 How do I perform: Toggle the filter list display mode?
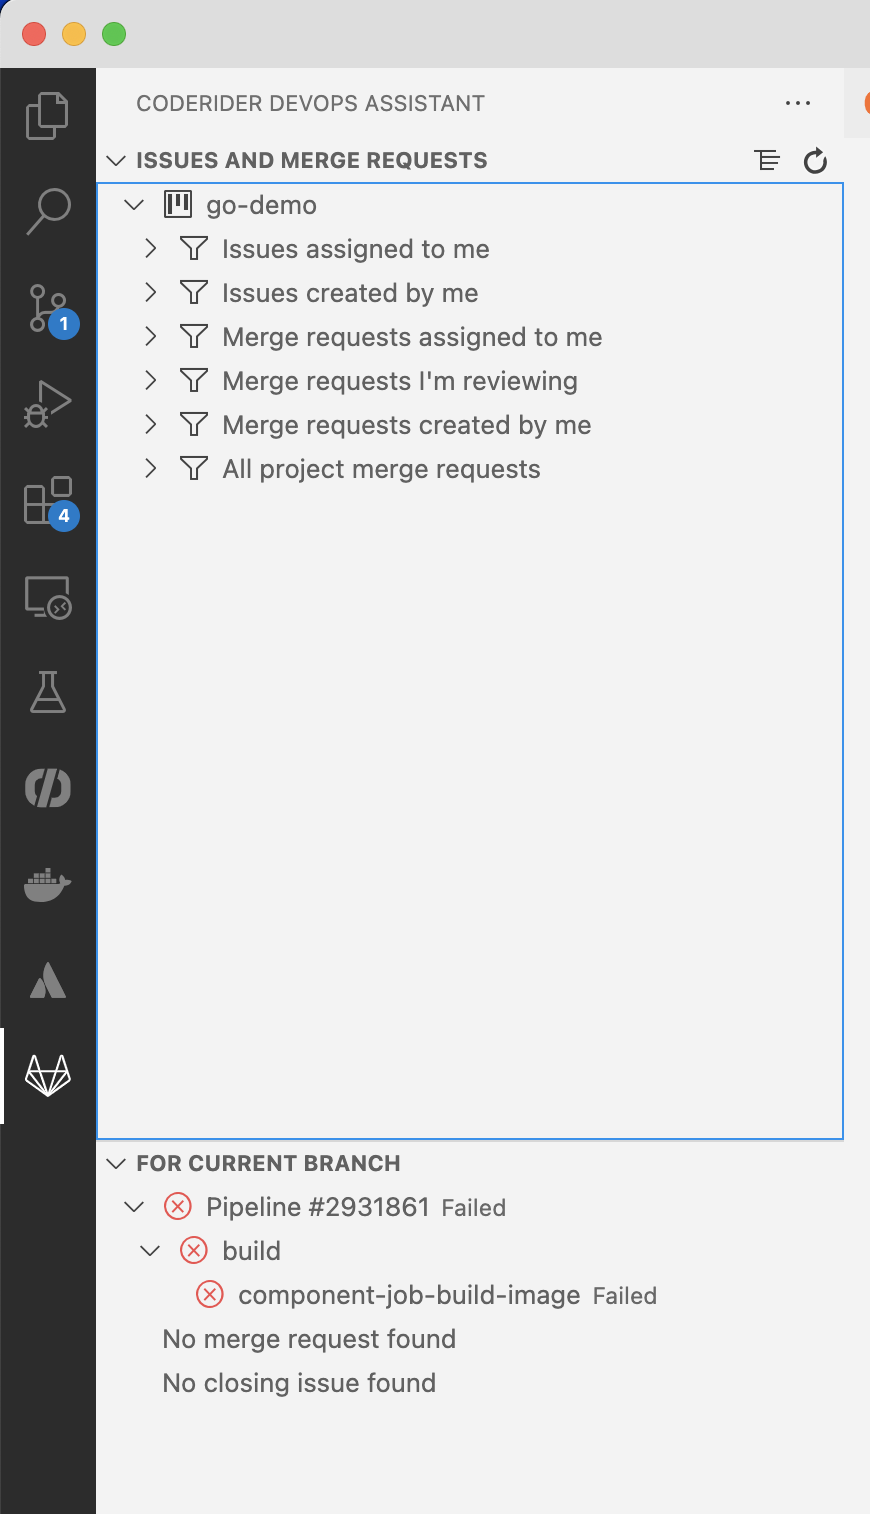(x=766, y=160)
